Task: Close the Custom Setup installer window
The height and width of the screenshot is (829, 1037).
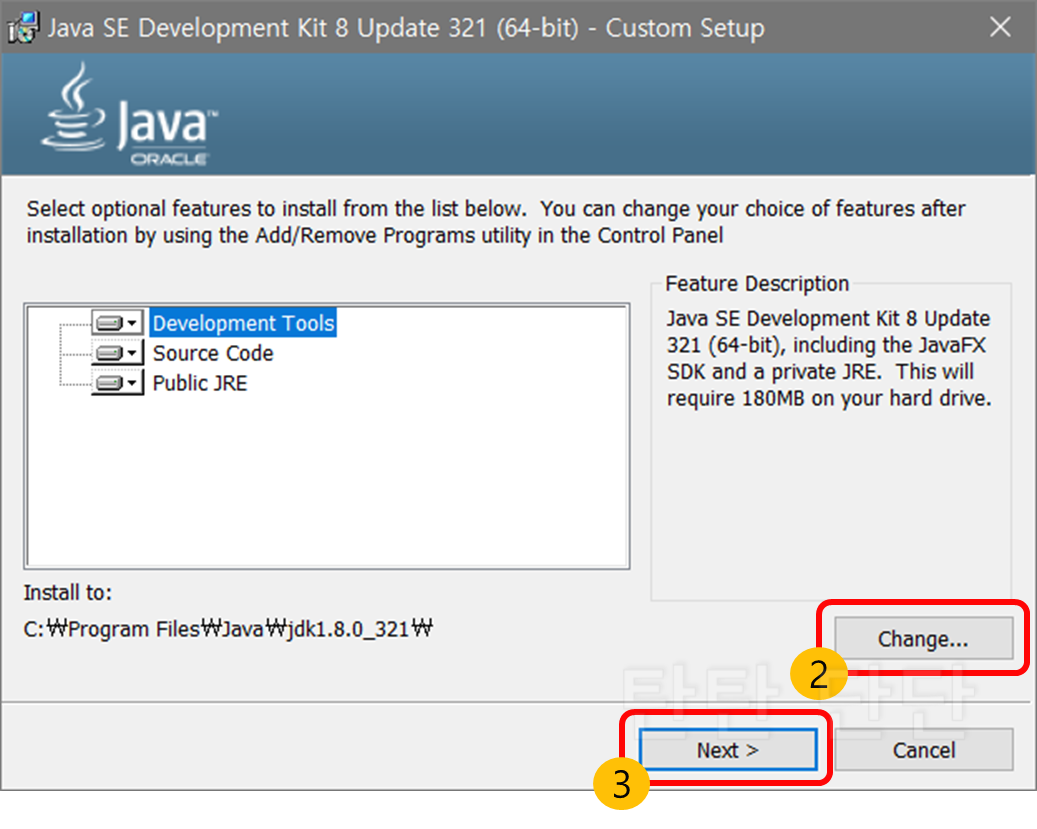Action: 1000,27
